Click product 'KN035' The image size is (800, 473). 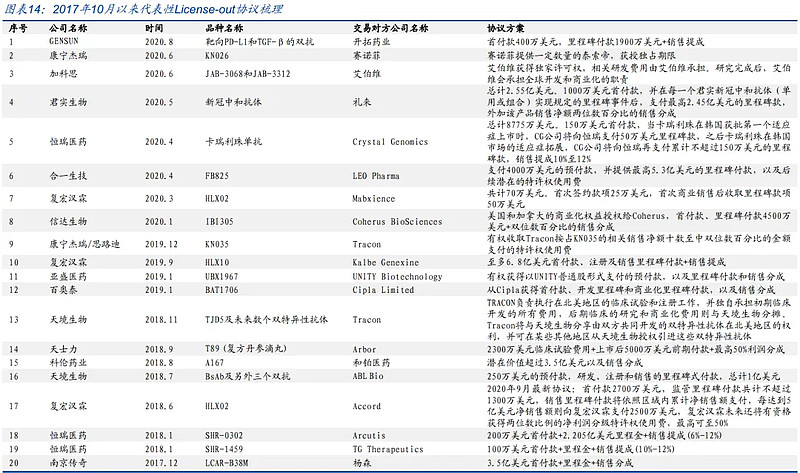(x=217, y=244)
